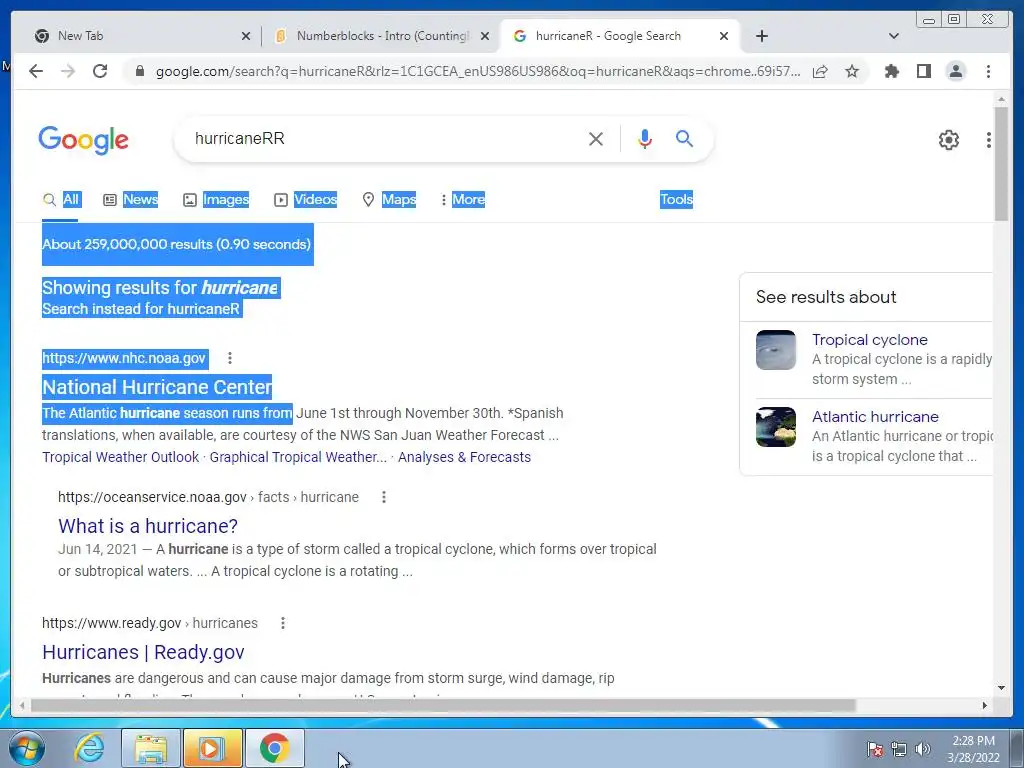
Task: Open a new tab with the plus button
Action: [x=761, y=36]
